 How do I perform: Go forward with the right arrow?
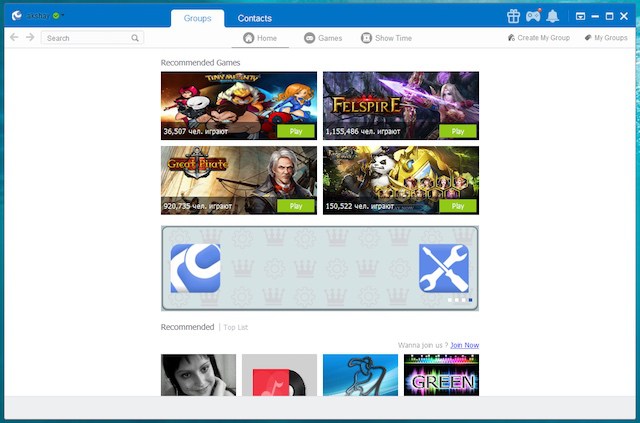tap(30, 38)
